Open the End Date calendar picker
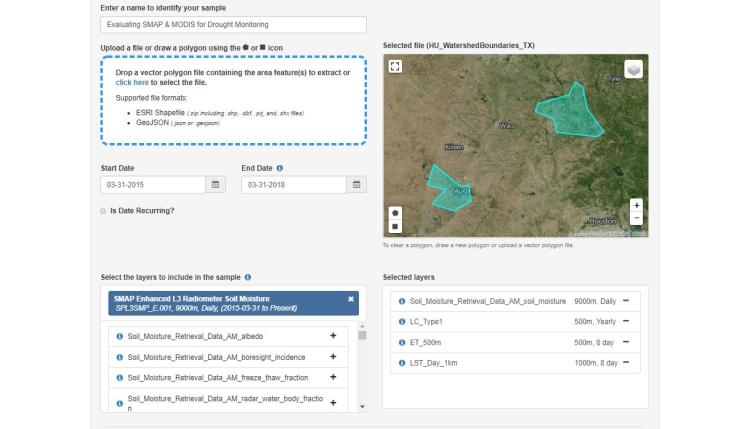Screen dimensions: 750x429 (x=356, y=185)
